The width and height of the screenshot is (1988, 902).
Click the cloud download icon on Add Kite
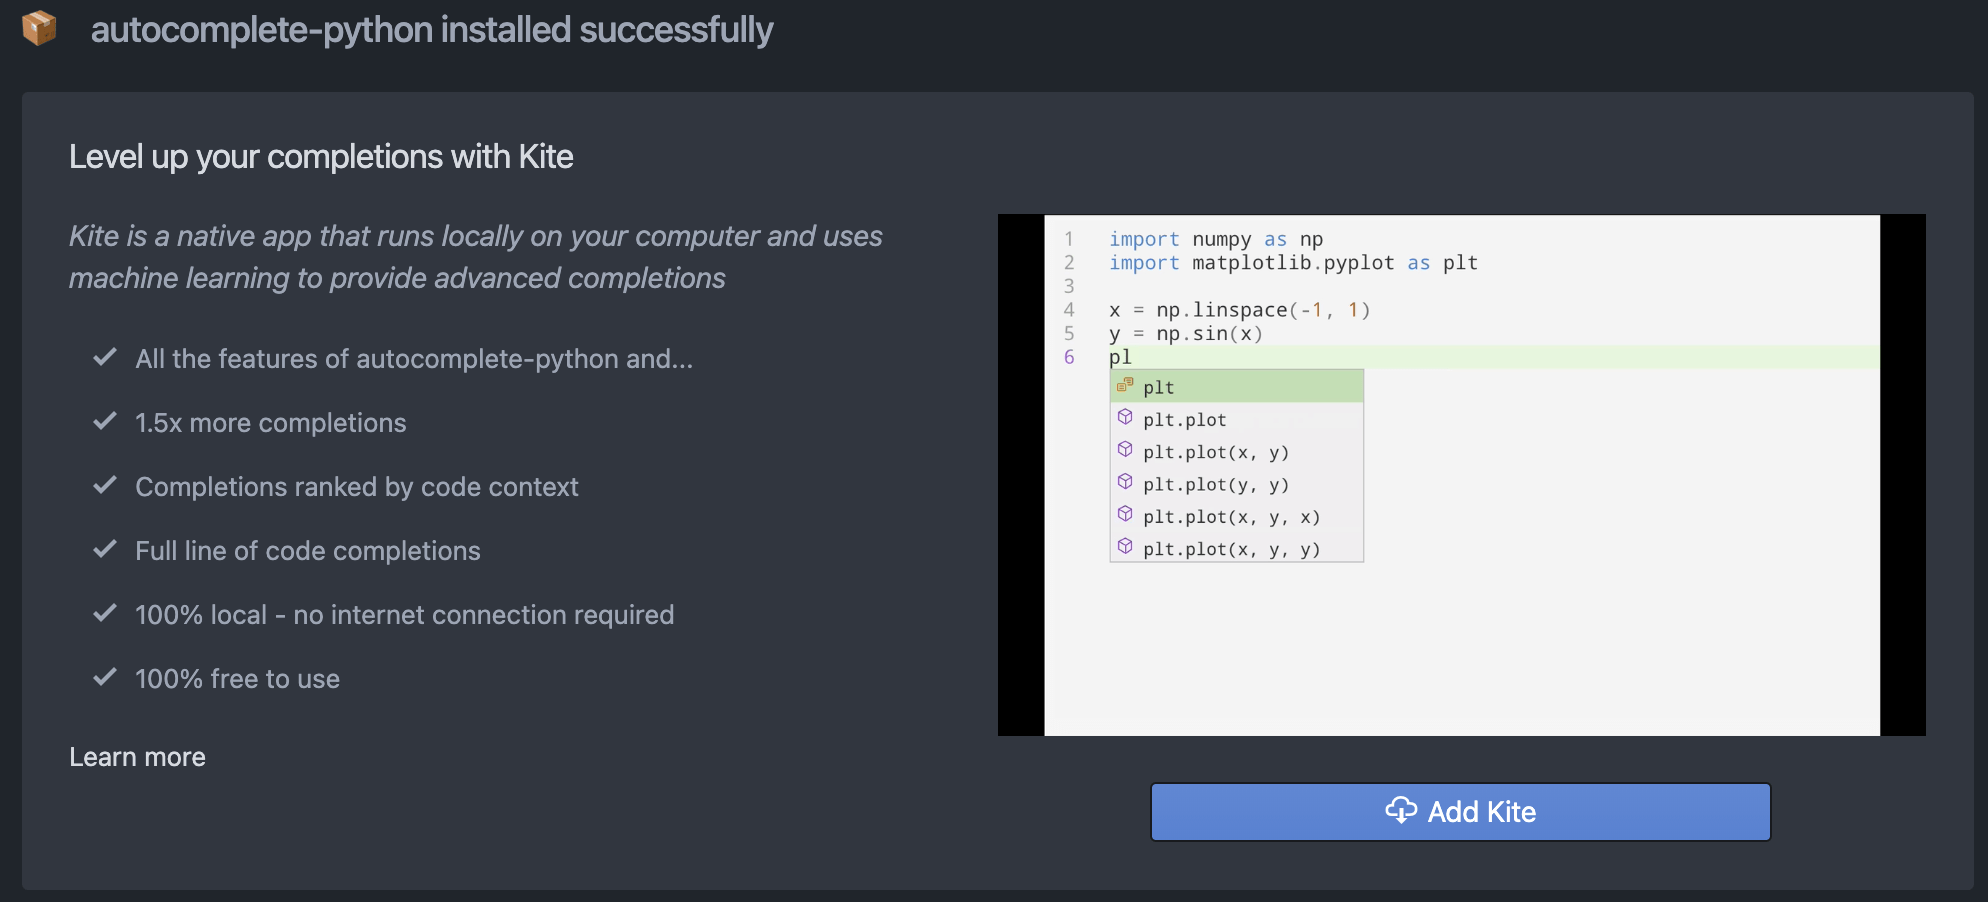point(1401,810)
